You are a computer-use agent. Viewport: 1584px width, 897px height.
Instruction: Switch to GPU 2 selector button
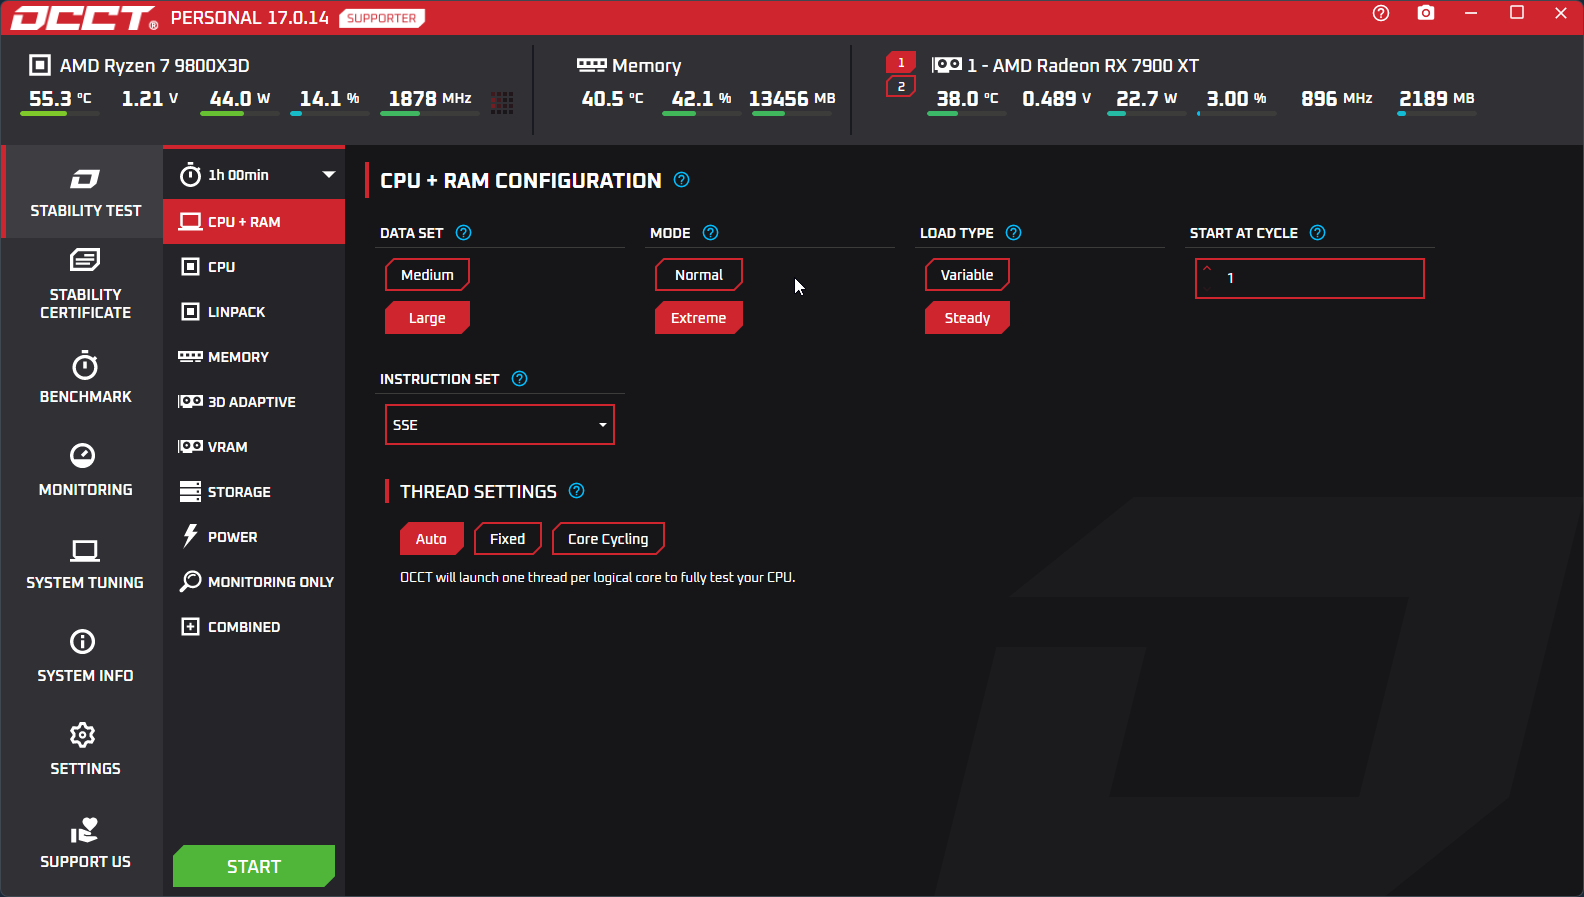click(x=901, y=87)
